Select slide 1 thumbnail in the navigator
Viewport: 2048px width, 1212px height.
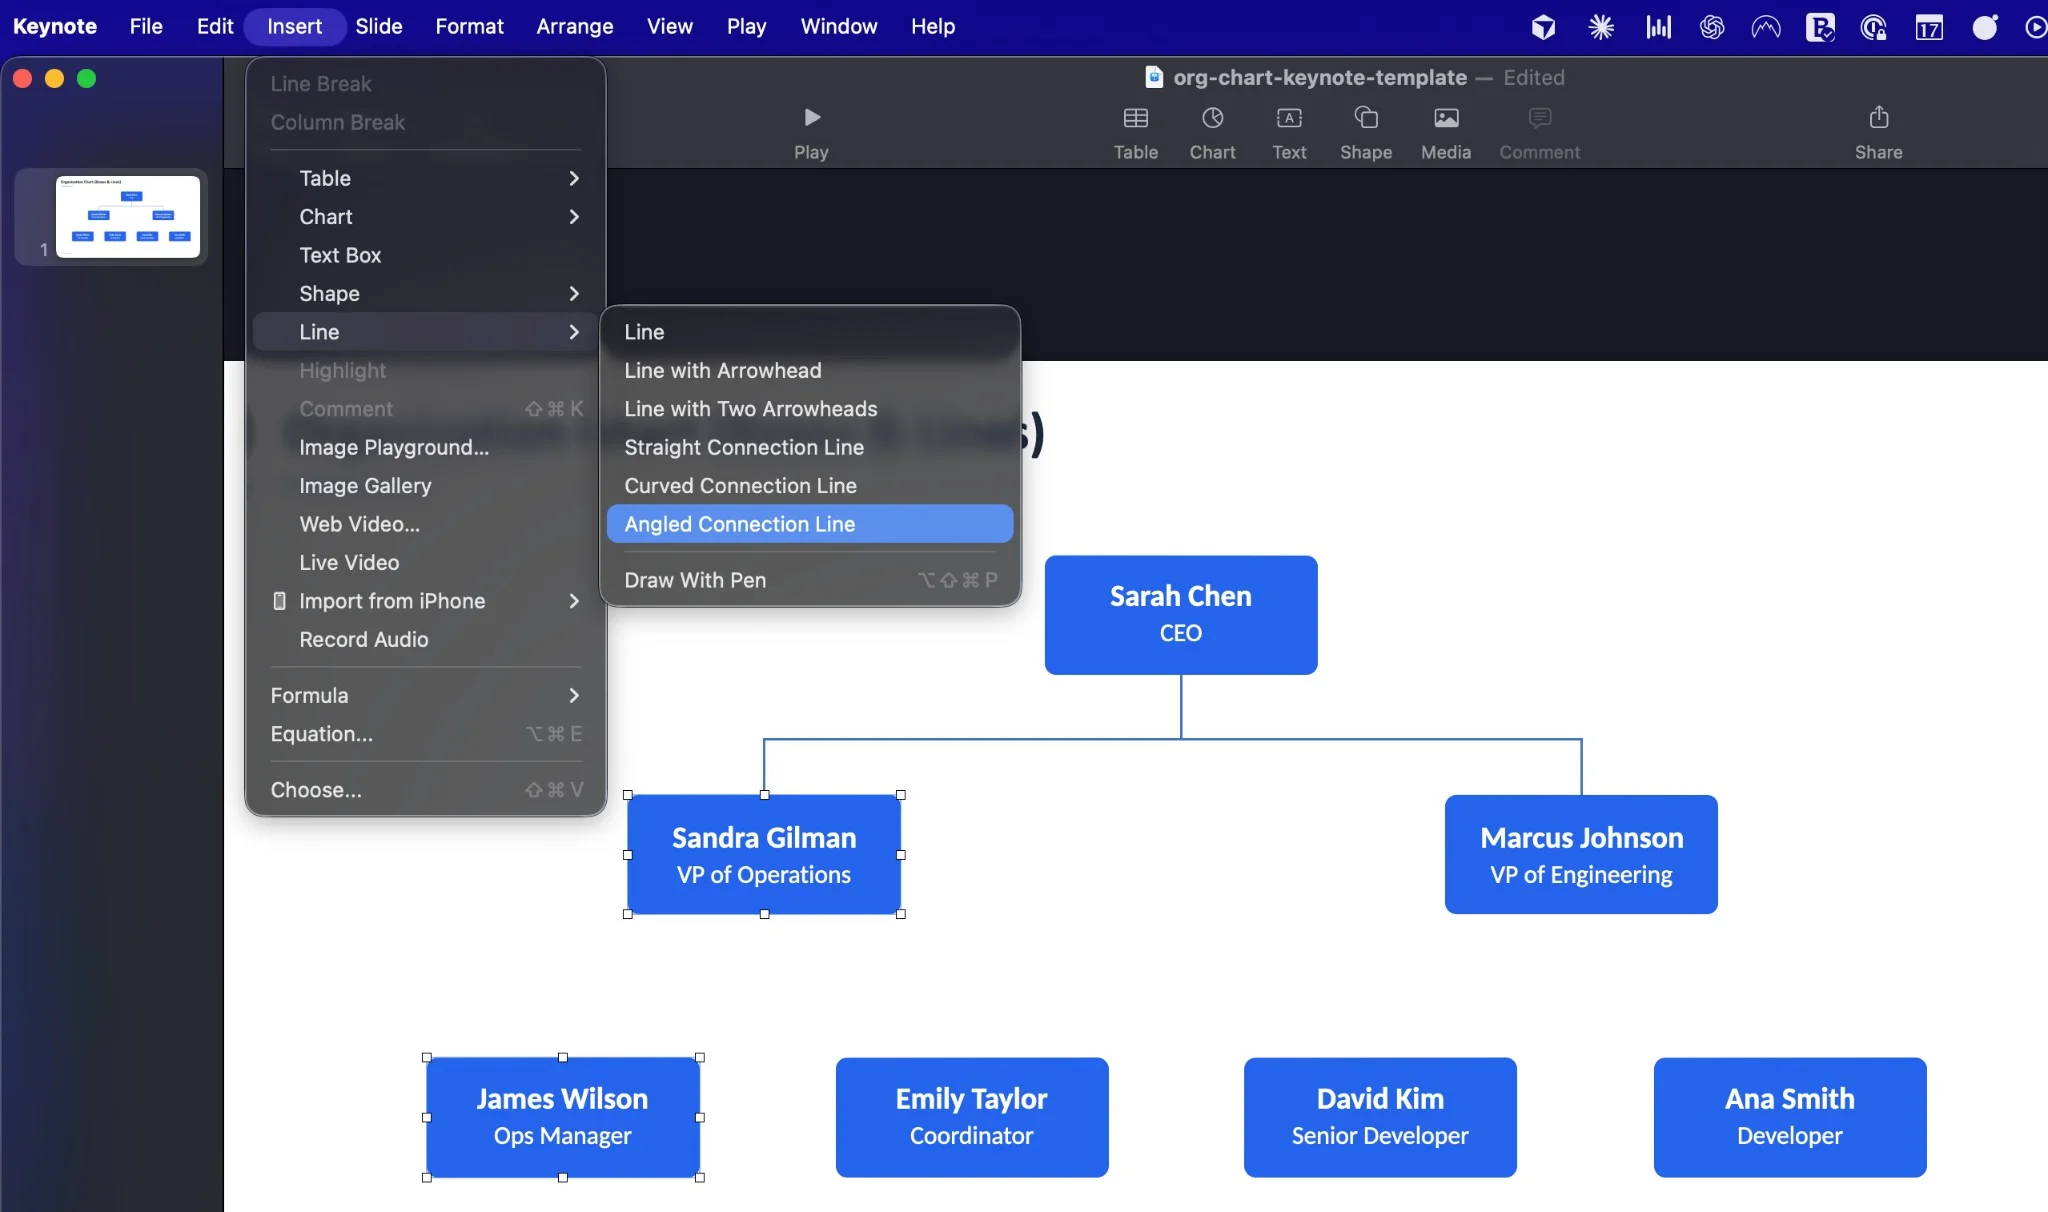[128, 216]
